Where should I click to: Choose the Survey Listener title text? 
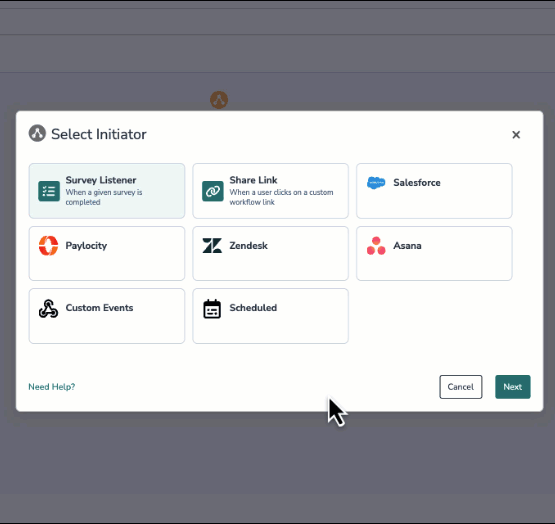tap(101, 180)
